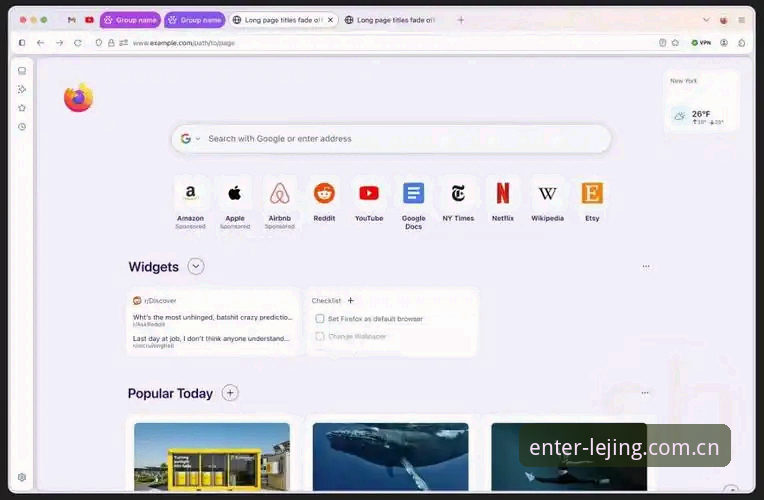
Task: Click the whale story thumbnail
Action: [390, 457]
